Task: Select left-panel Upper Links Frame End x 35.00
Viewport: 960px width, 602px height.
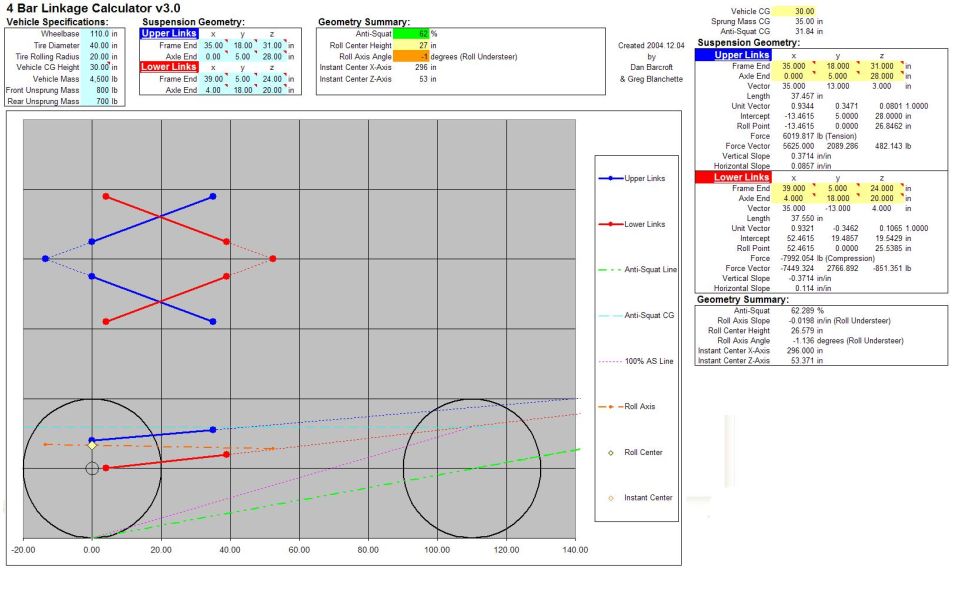Action: point(213,45)
